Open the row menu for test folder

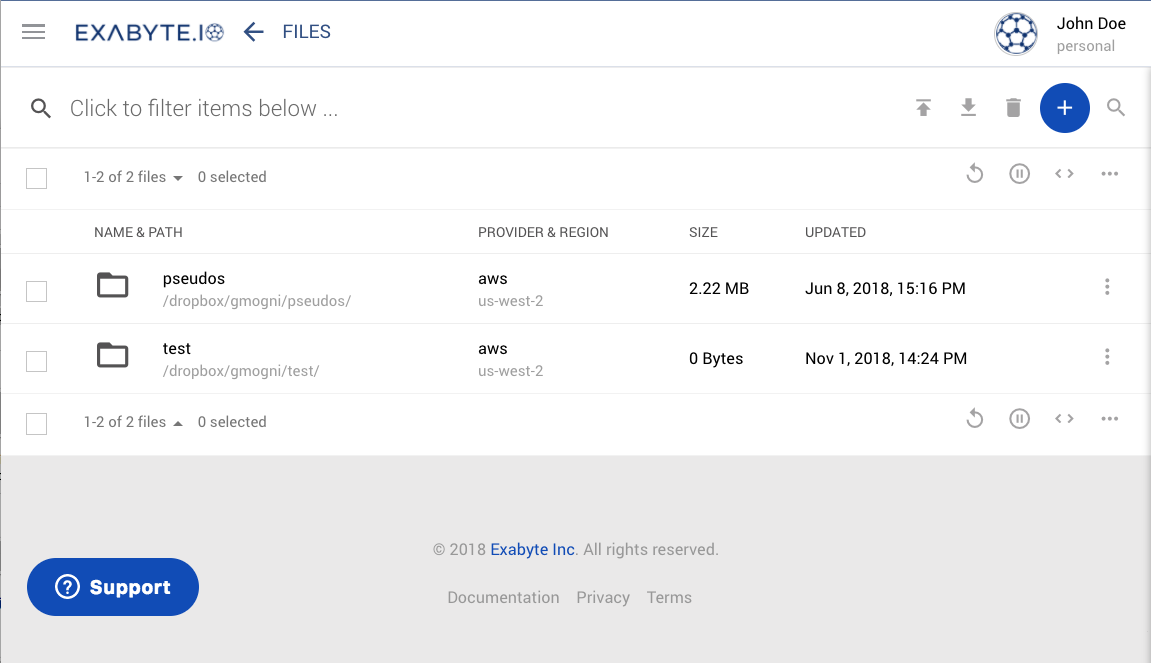[x=1107, y=357]
